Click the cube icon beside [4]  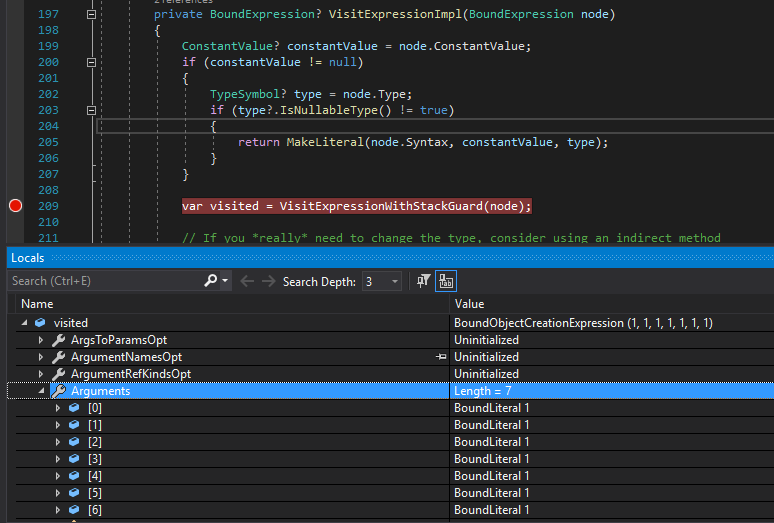(75, 476)
